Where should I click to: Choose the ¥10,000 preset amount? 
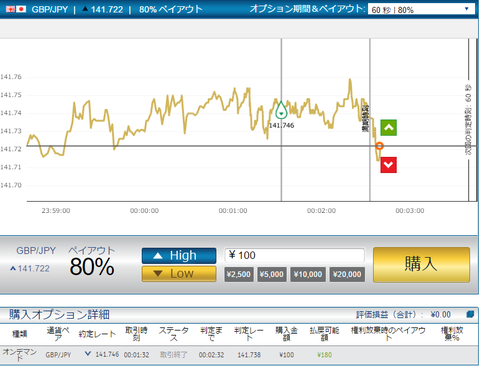308,274
